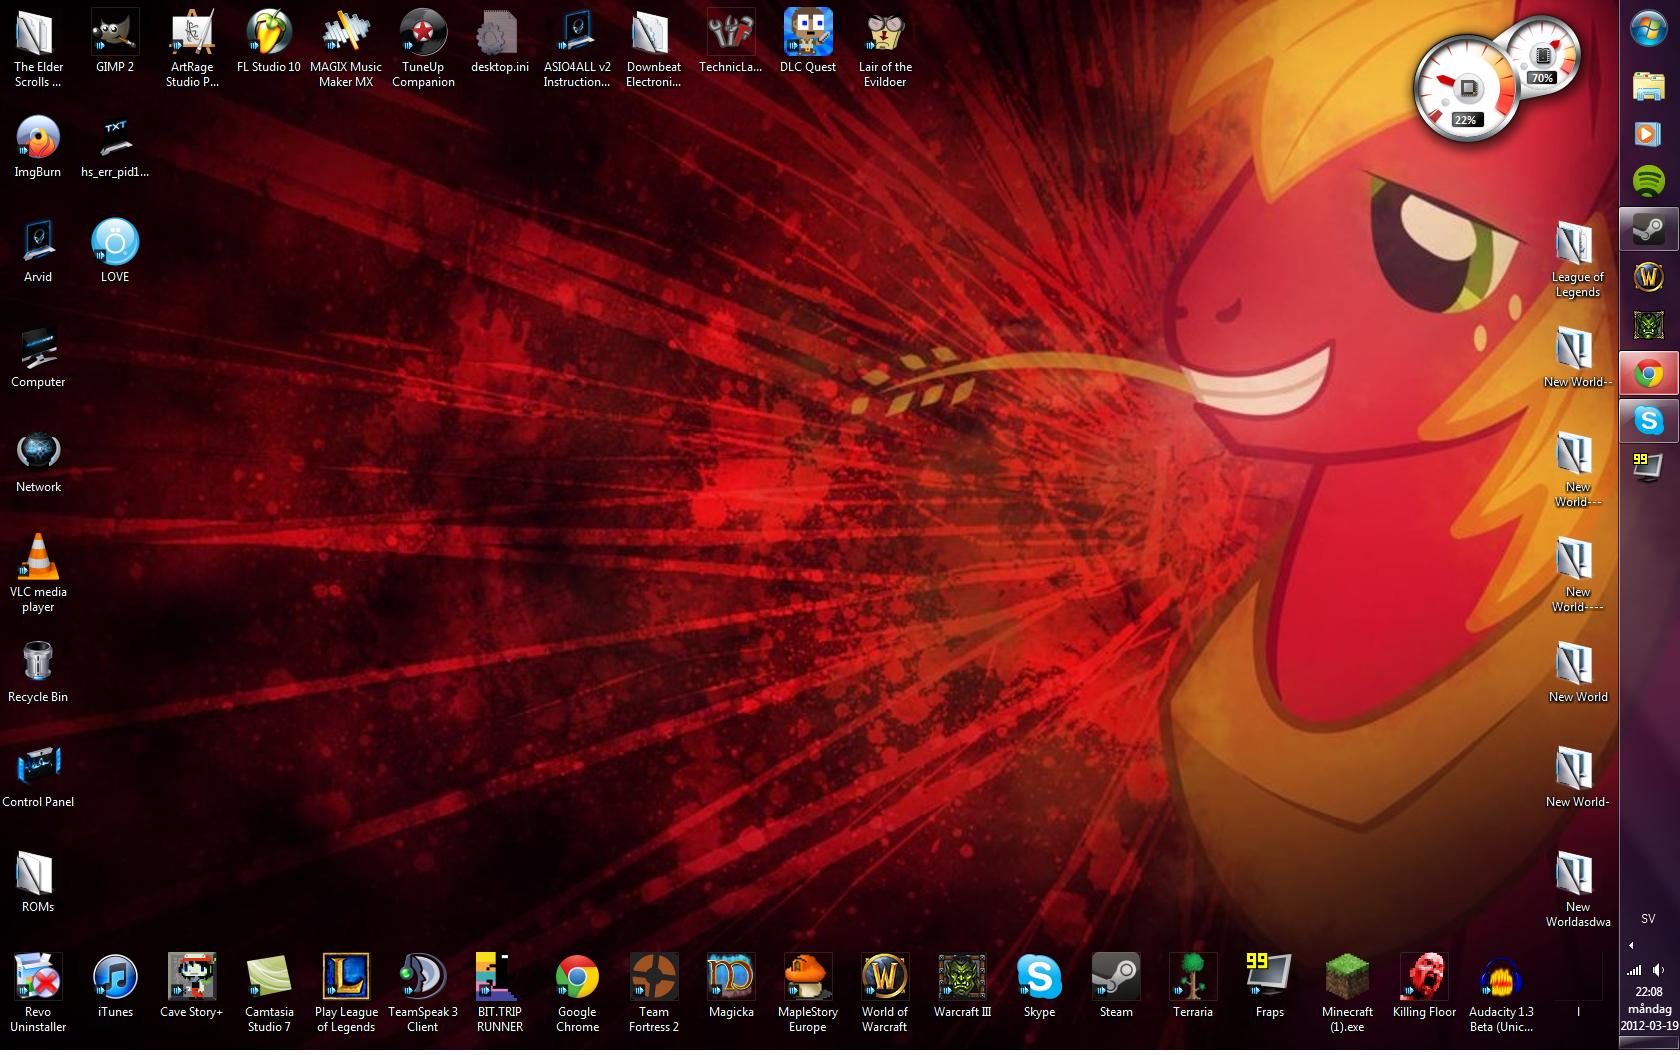Switch to Spotify on the taskbar
Image resolution: width=1680 pixels, height=1055 pixels.
tap(1648, 182)
